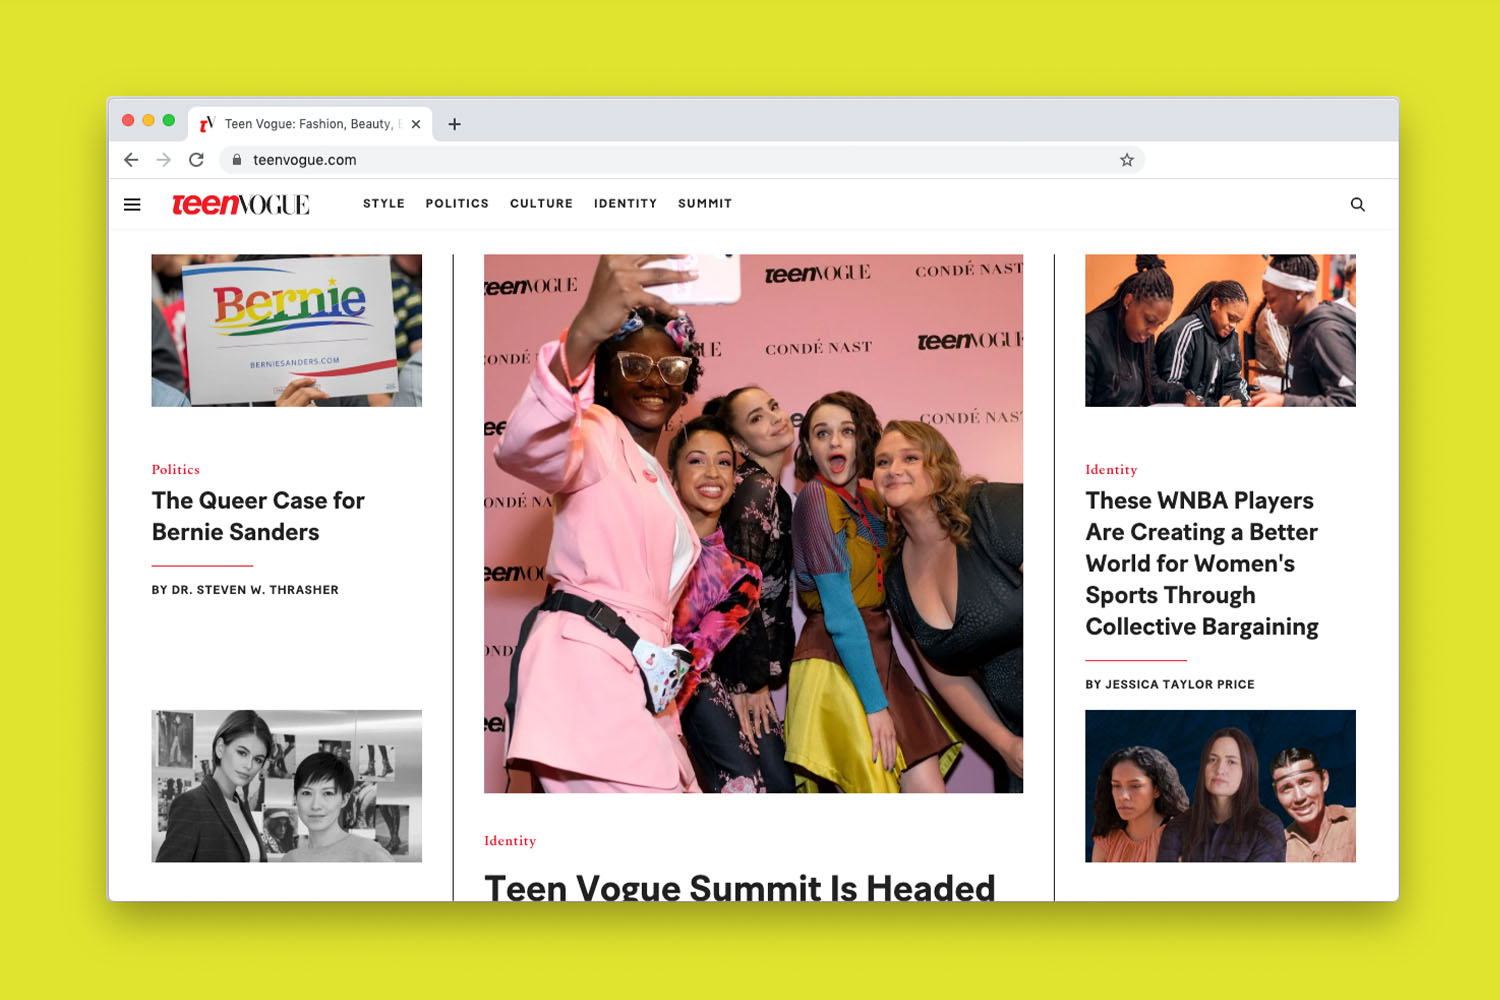Open a new browser tab
This screenshot has width=1500, height=1000.
[x=454, y=124]
